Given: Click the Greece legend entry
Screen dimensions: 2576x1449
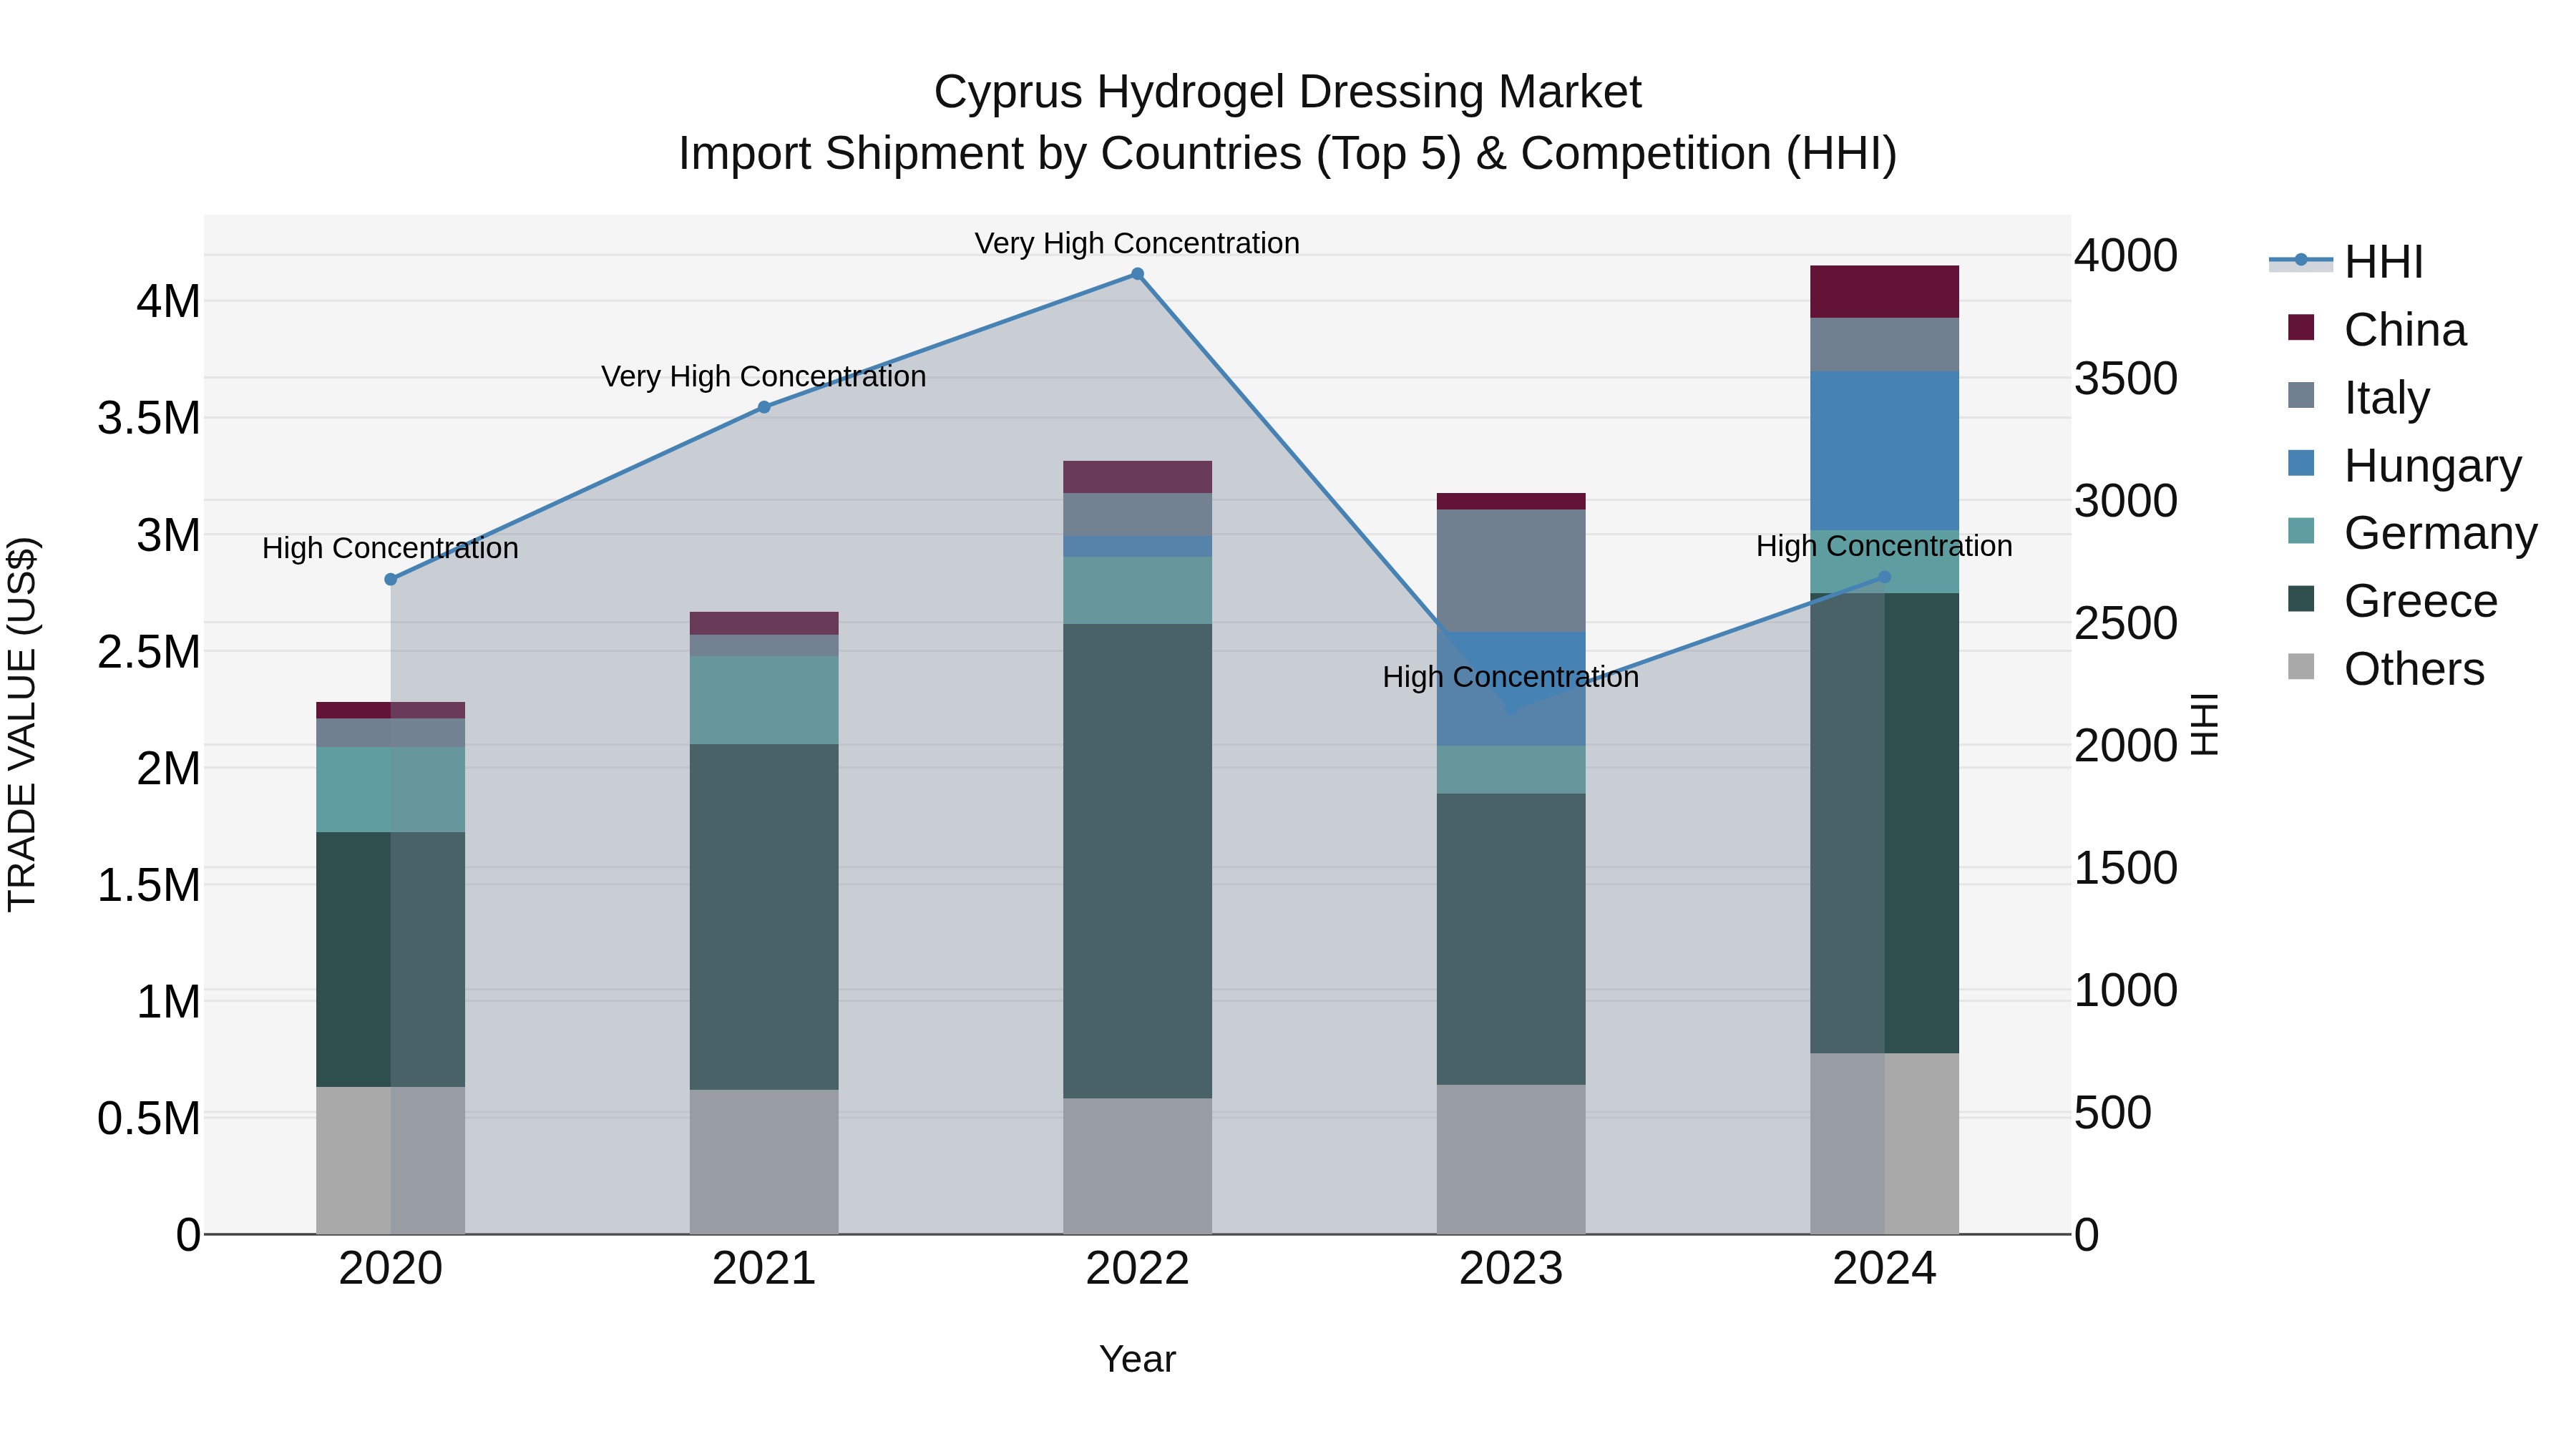Looking at the screenshot, I should [2420, 601].
